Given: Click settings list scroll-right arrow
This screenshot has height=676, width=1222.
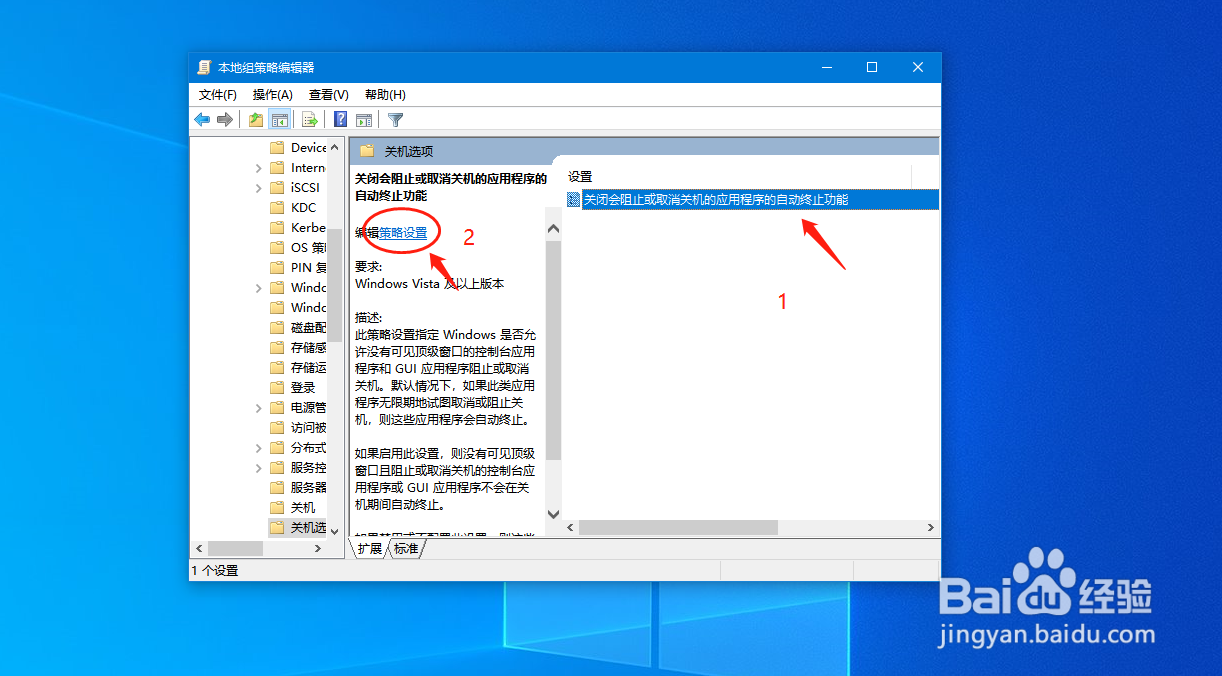Looking at the screenshot, I should point(930,528).
